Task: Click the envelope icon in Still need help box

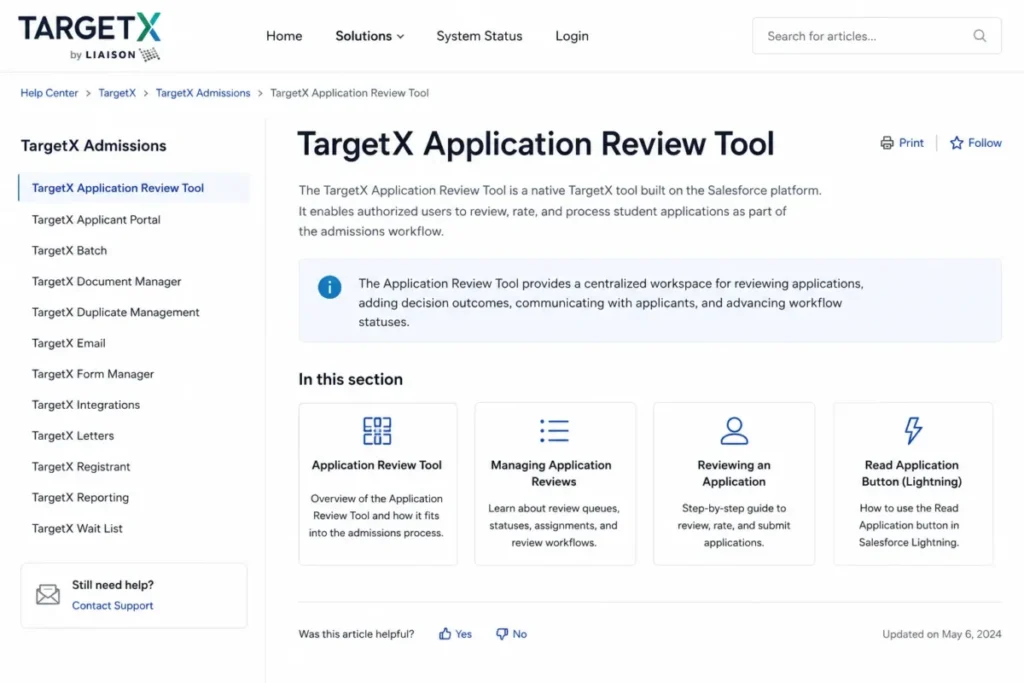Action: [x=48, y=594]
